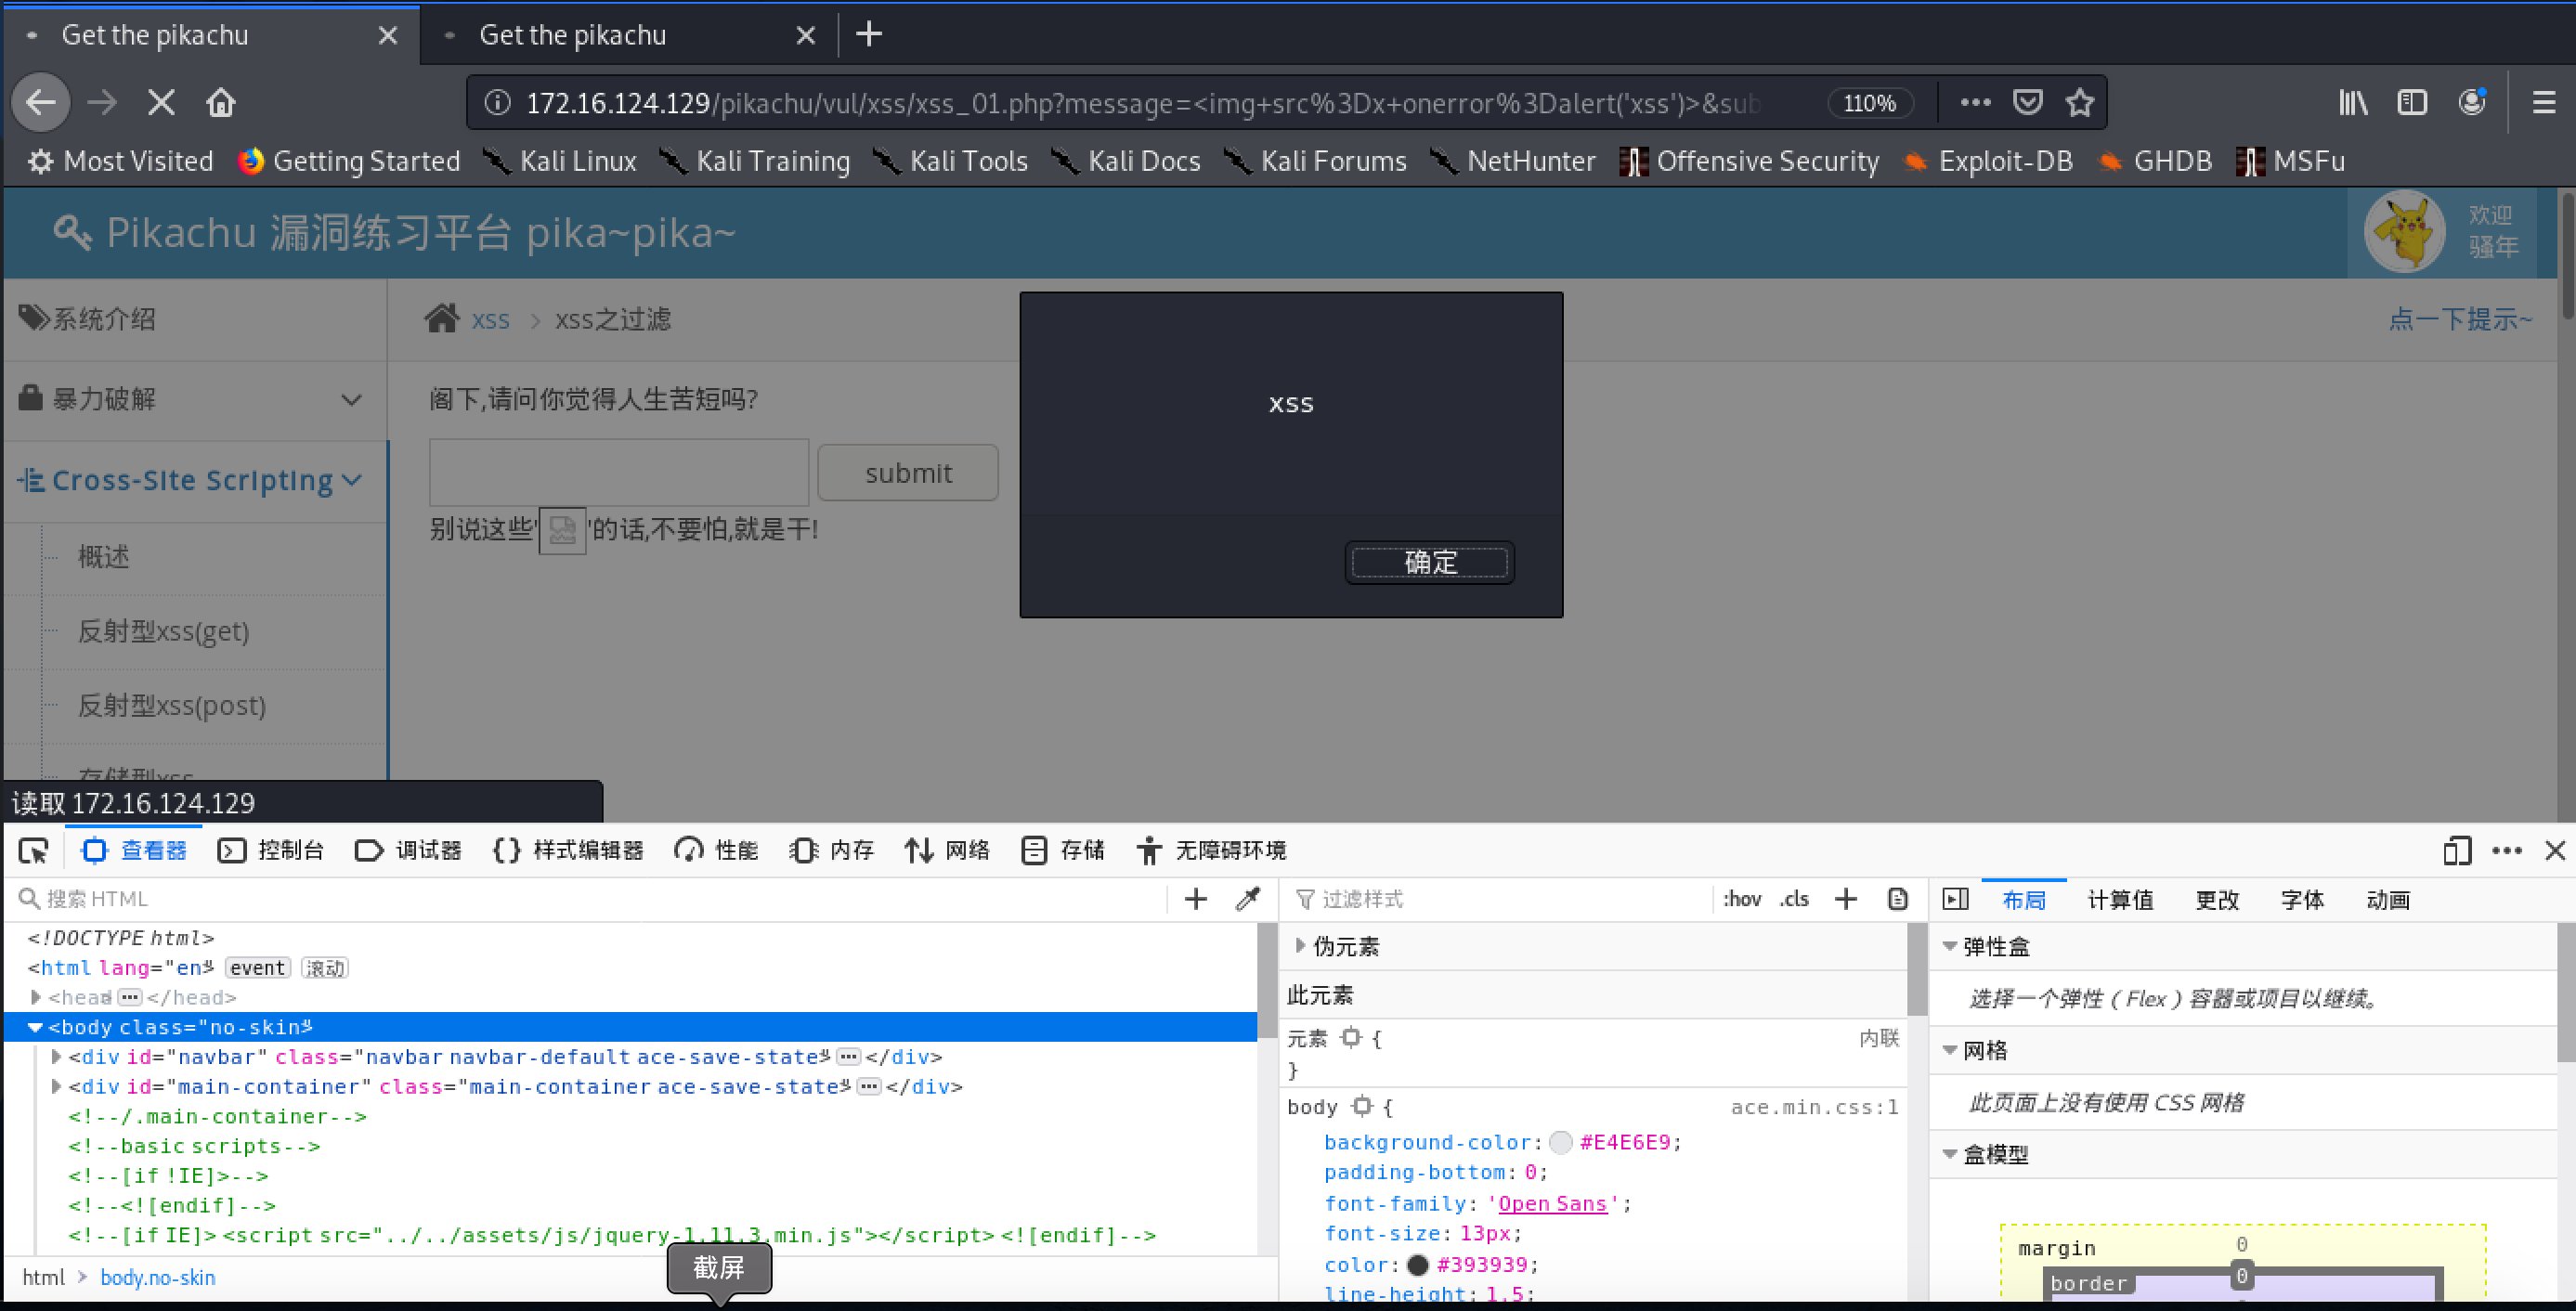This screenshot has height=1311, width=2576.
Task: Open the Firefox hamburger menu
Action: point(2543,102)
